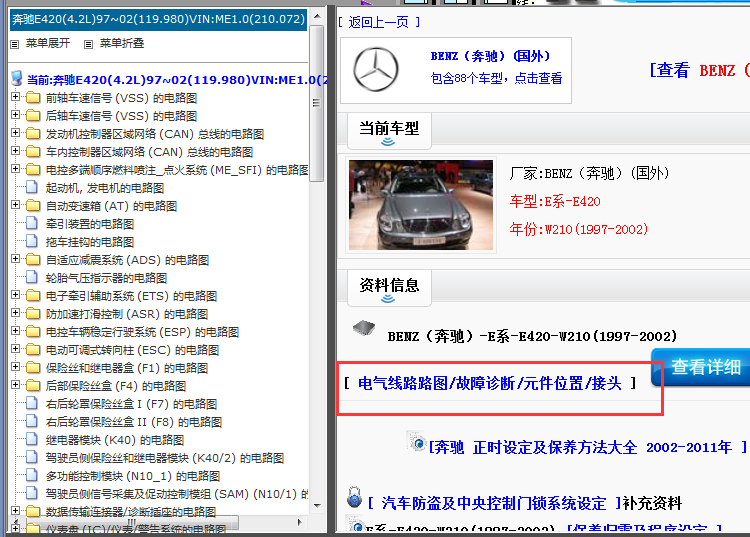
Task: Click the folder icon for 前轴车速信号 (VSS)
Action: point(33,98)
